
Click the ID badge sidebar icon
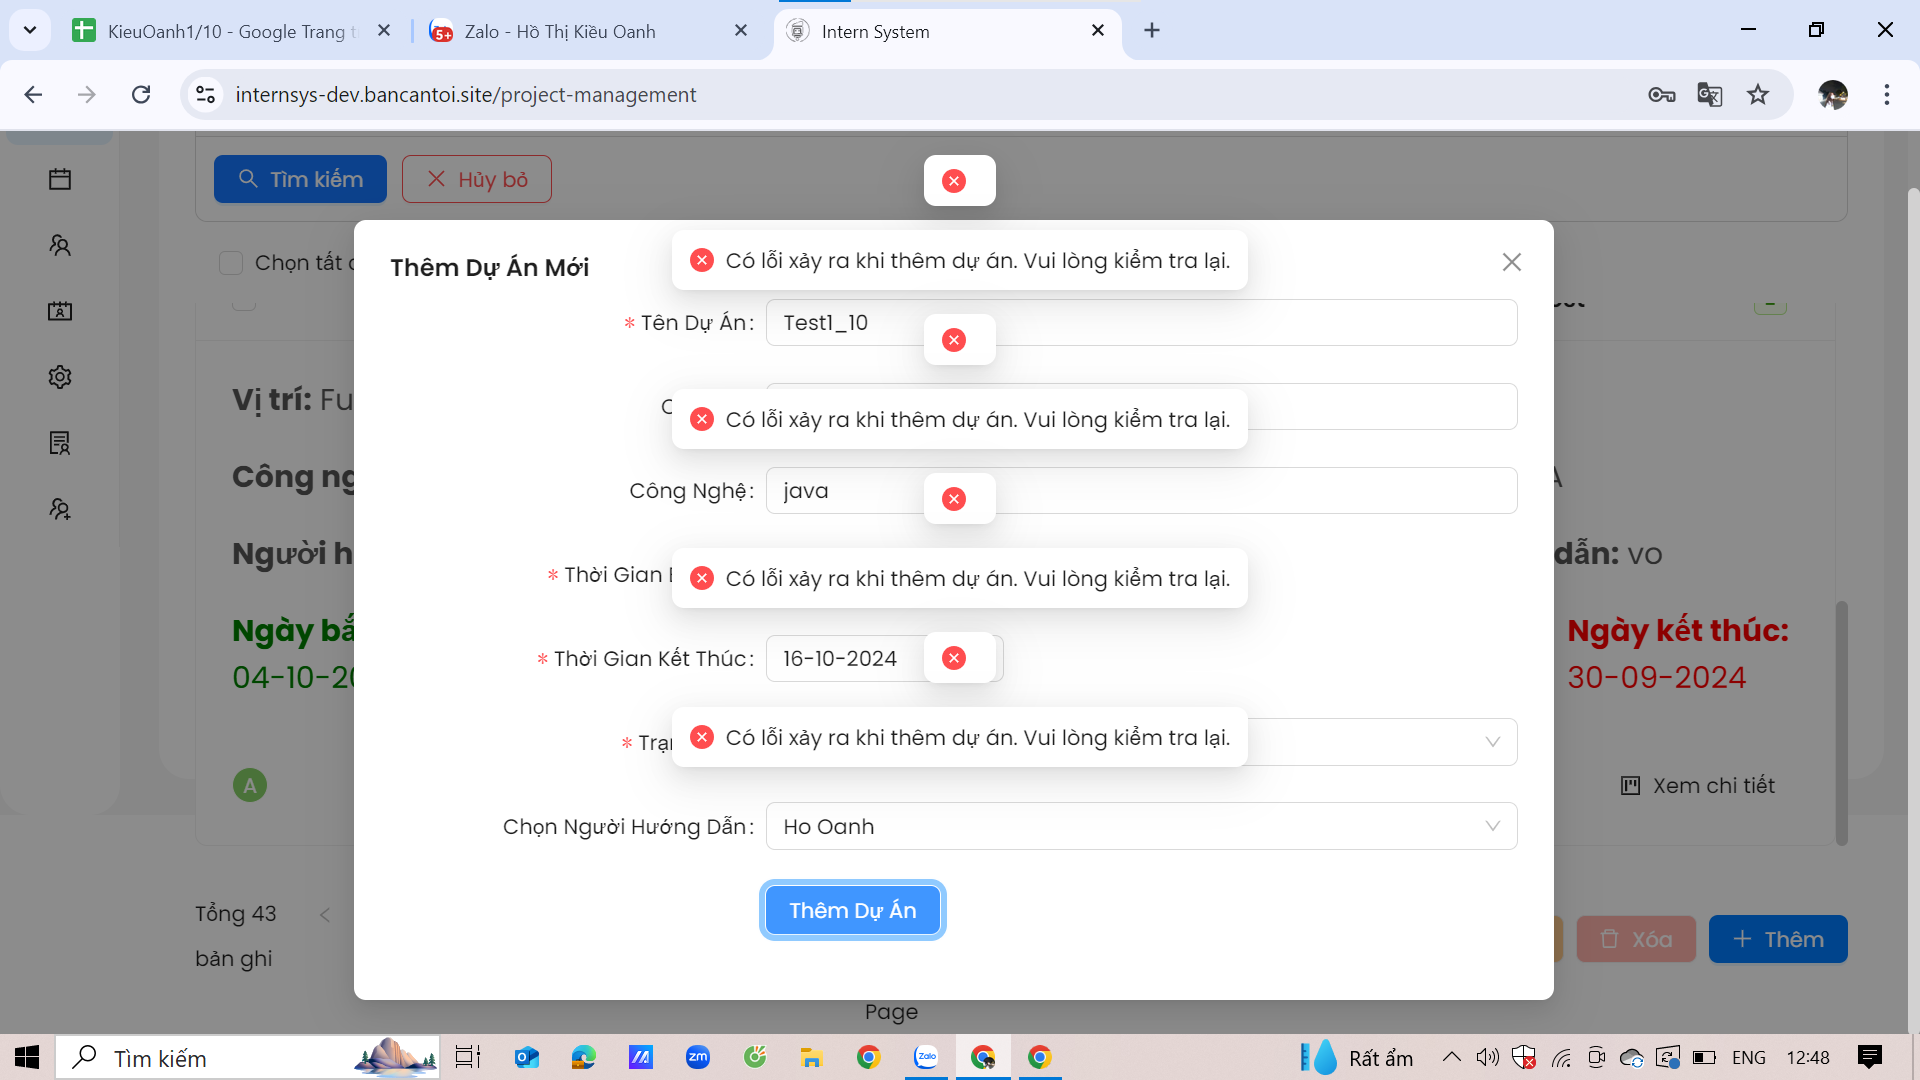coord(60,311)
